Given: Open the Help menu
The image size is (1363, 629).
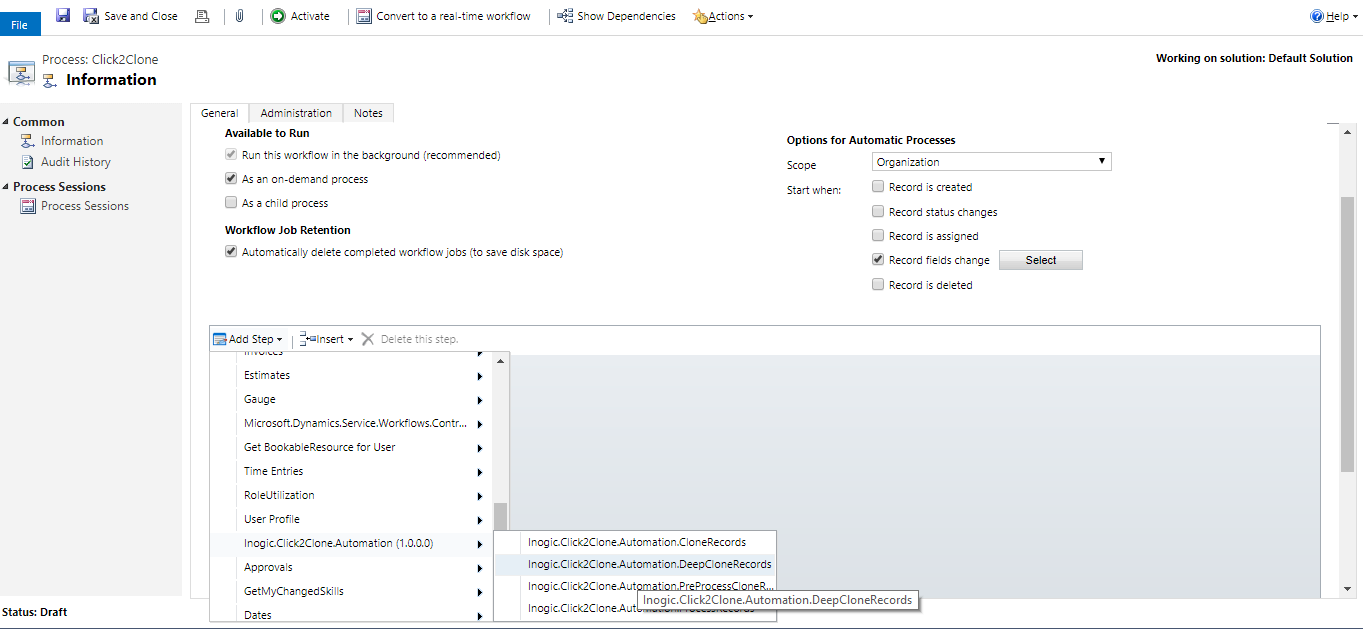Looking at the screenshot, I should [1332, 16].
